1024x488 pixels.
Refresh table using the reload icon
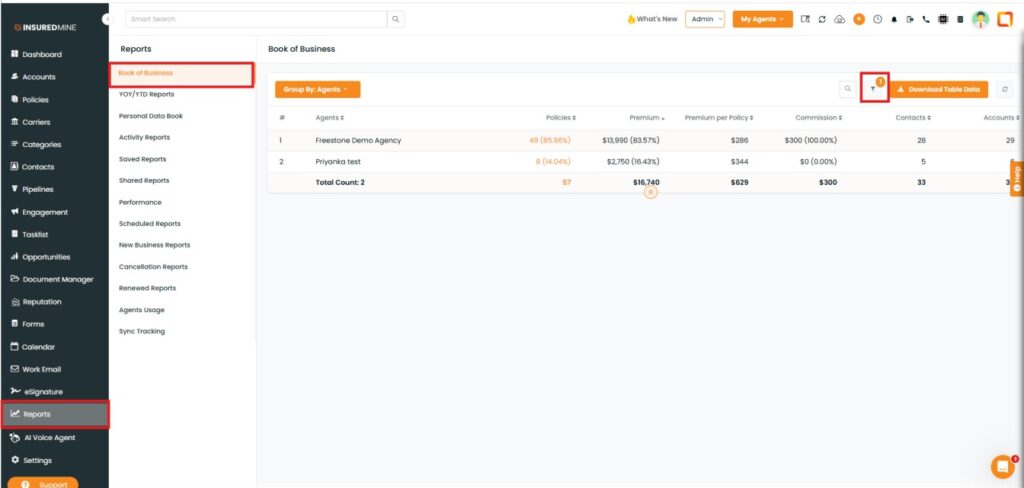point(1005,89)
